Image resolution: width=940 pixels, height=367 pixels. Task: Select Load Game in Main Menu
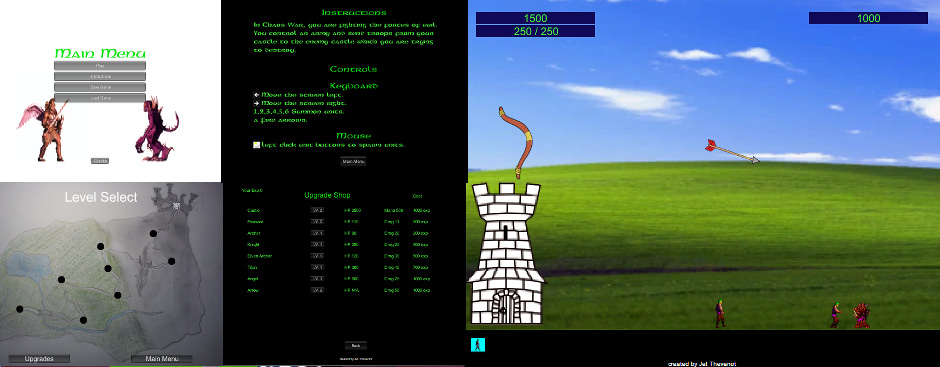100,98
